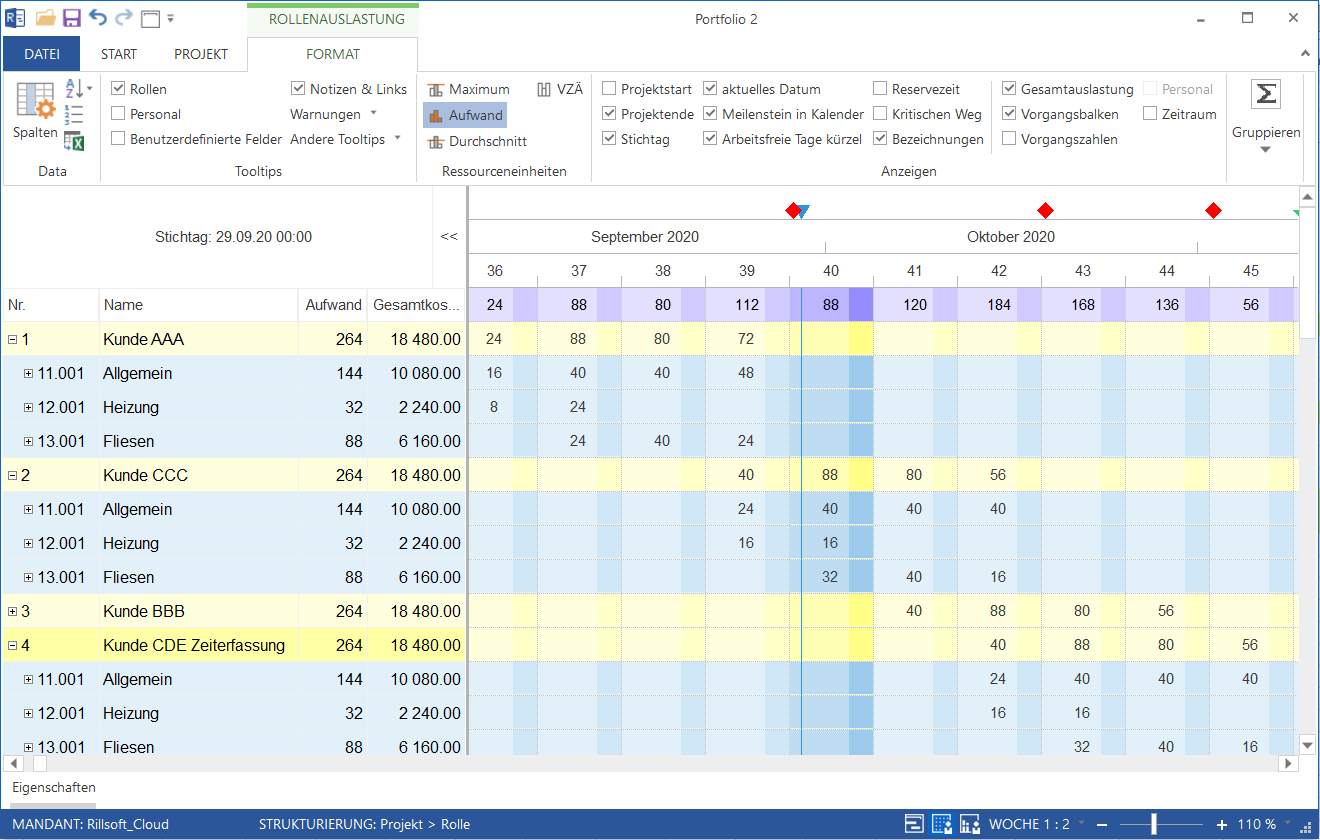
Task: Click the save icon in quick access toolbar
Action: [x=72, y=18]
